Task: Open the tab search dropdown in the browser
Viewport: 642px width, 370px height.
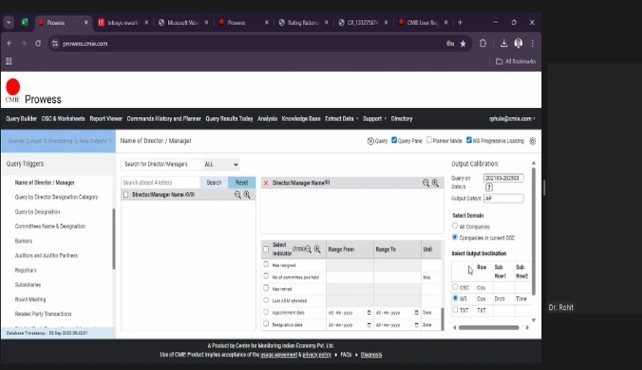Action: tap(9, 23)
